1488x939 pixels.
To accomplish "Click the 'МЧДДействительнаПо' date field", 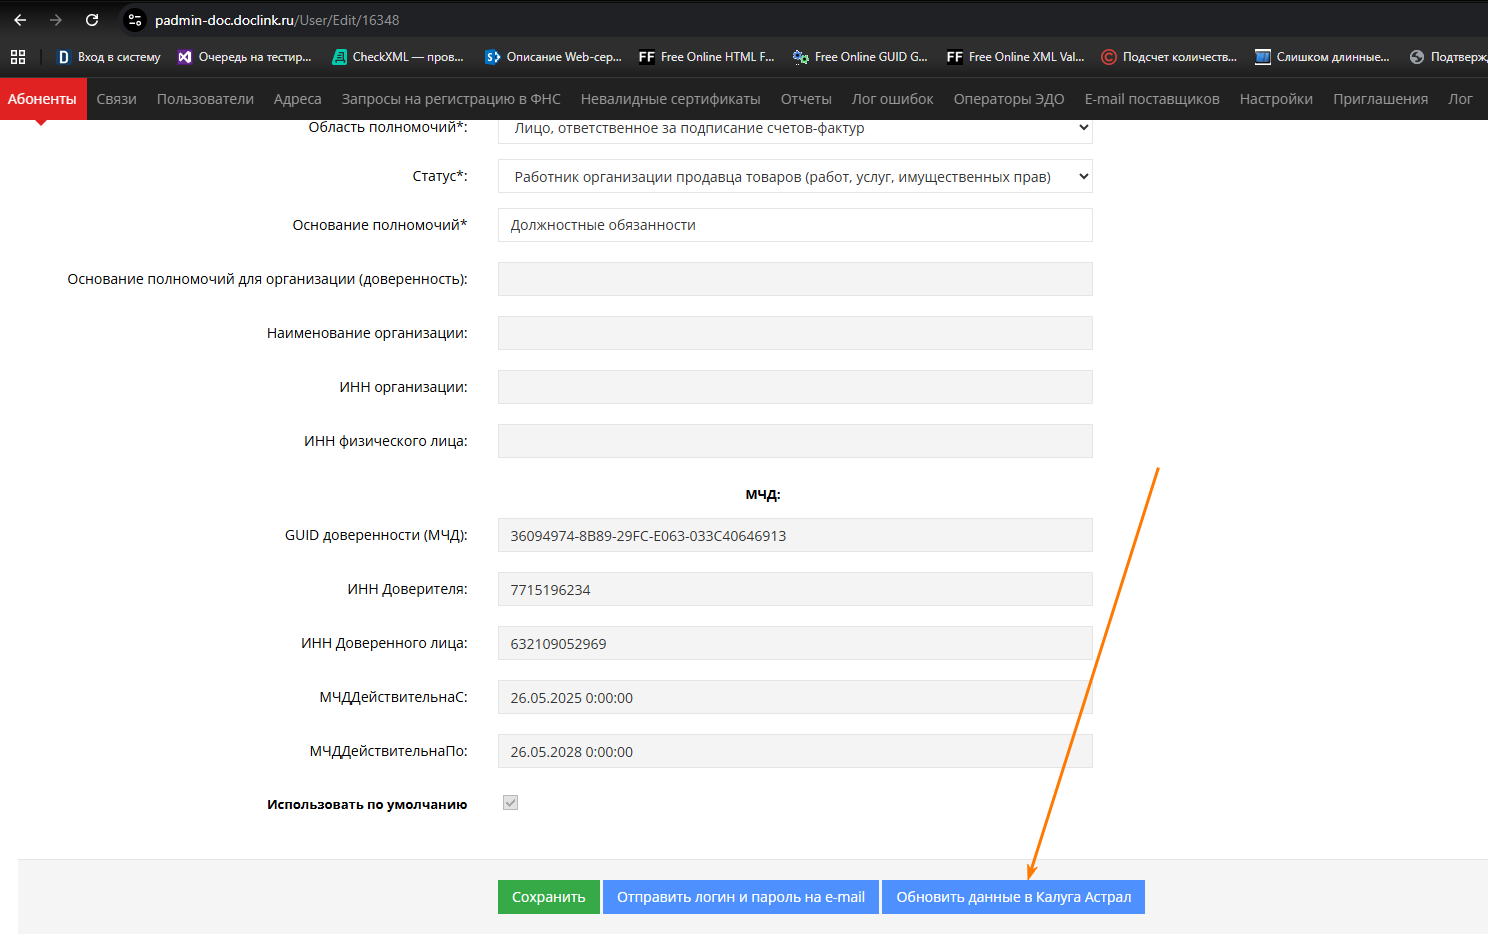I will (795, 751).
